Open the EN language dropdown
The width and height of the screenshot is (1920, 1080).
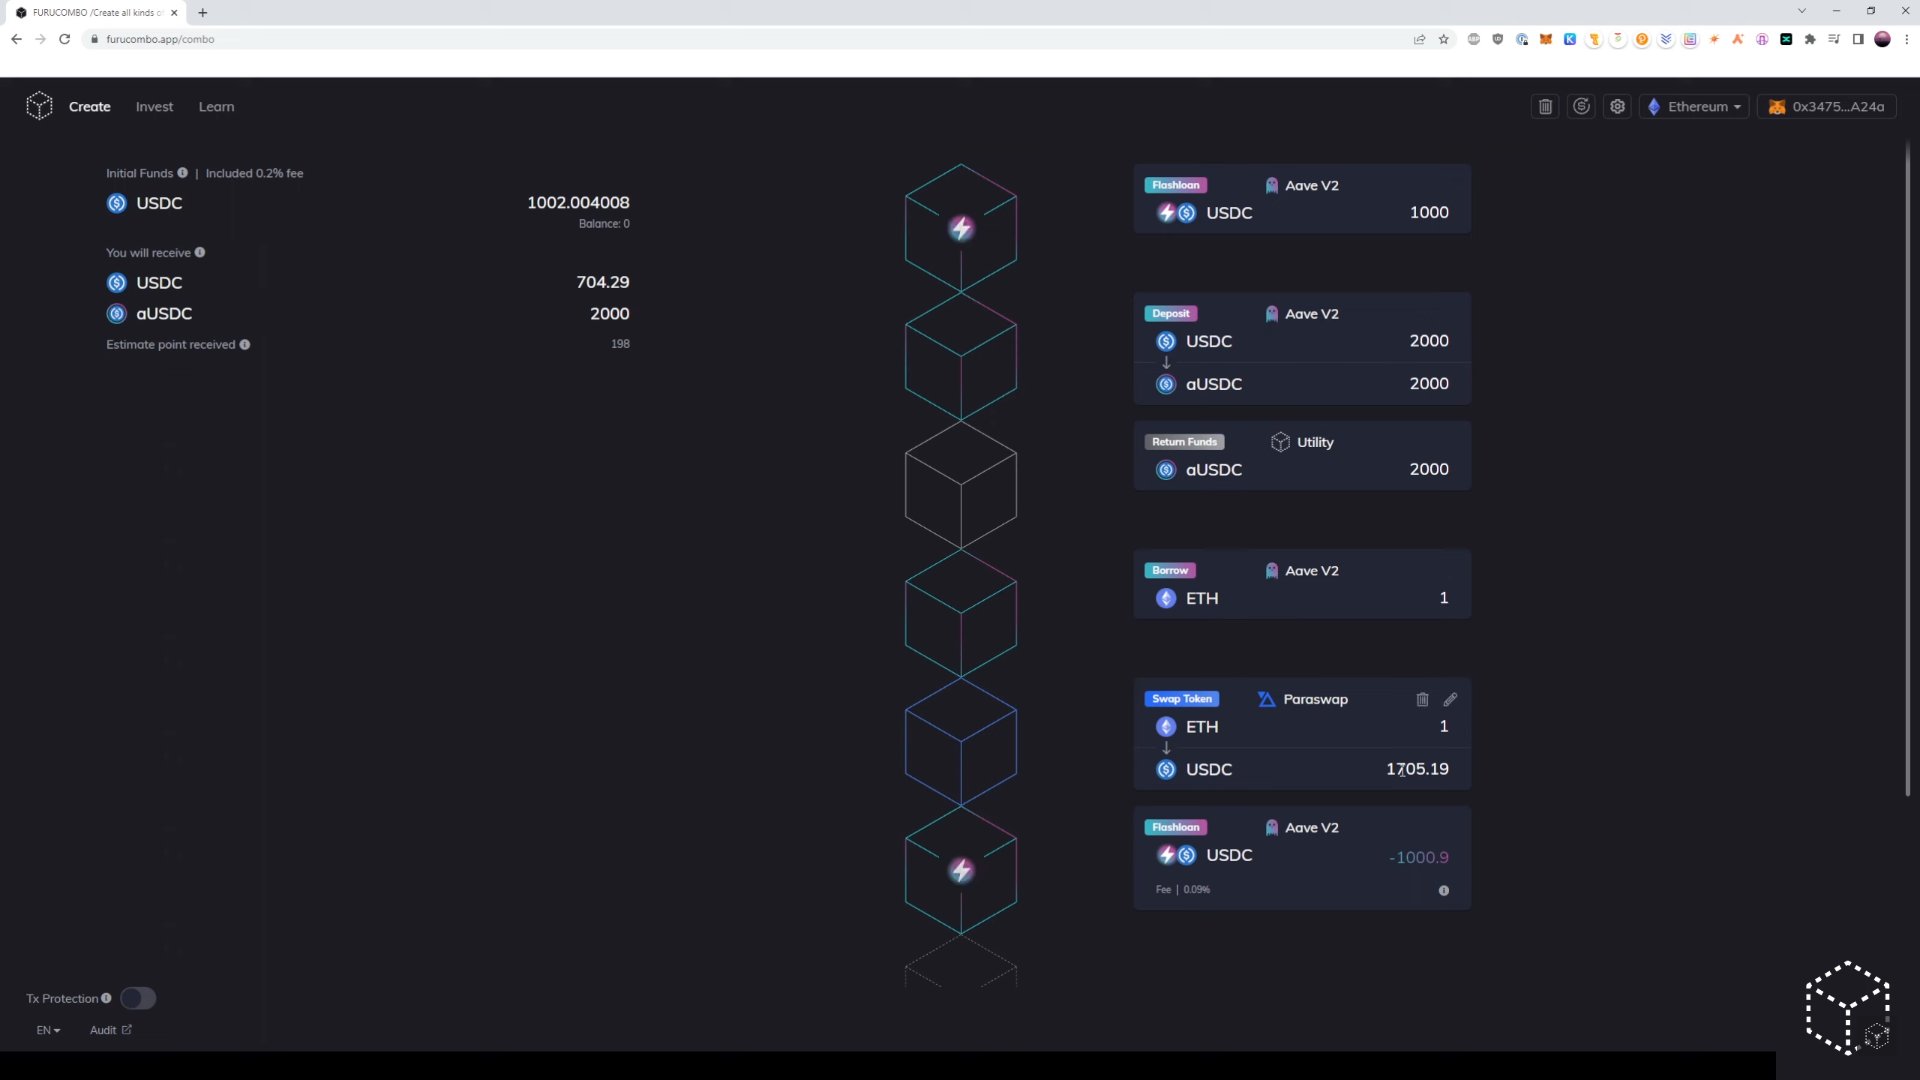click(x=48, y=1030)
